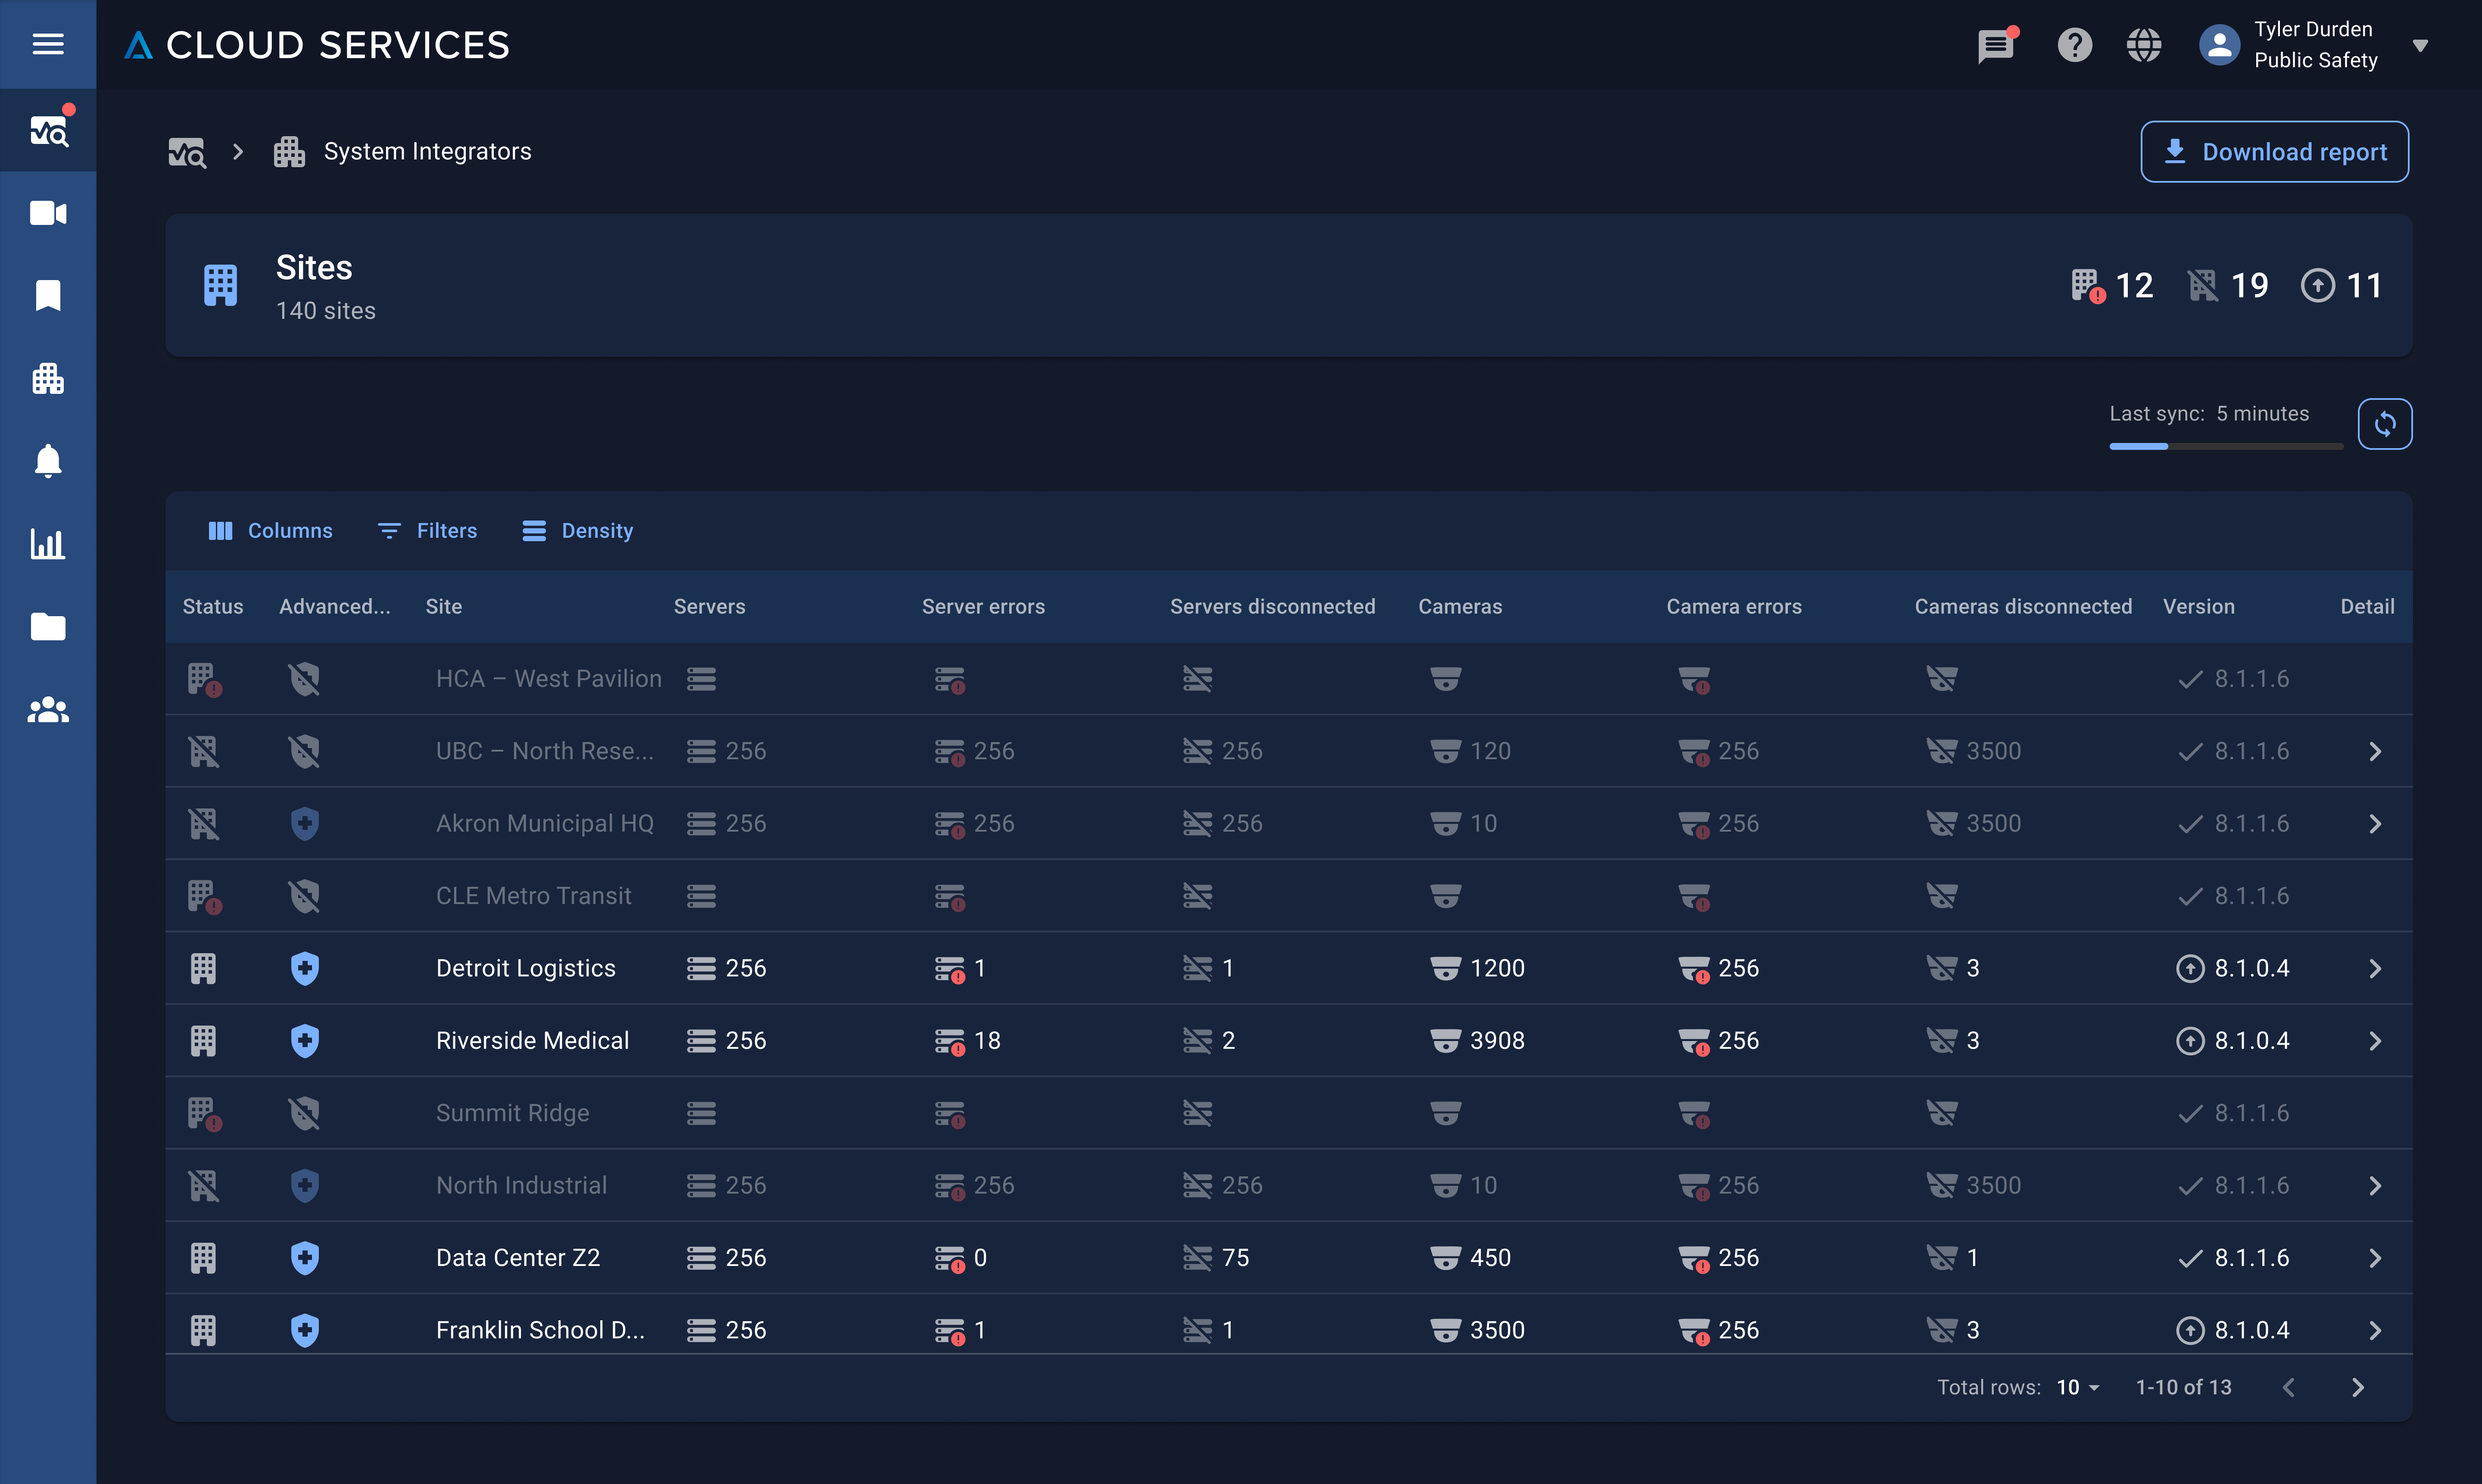
Task: Open the Filters menu above the table
Action: pyautogui.click(x=427, y=530)
